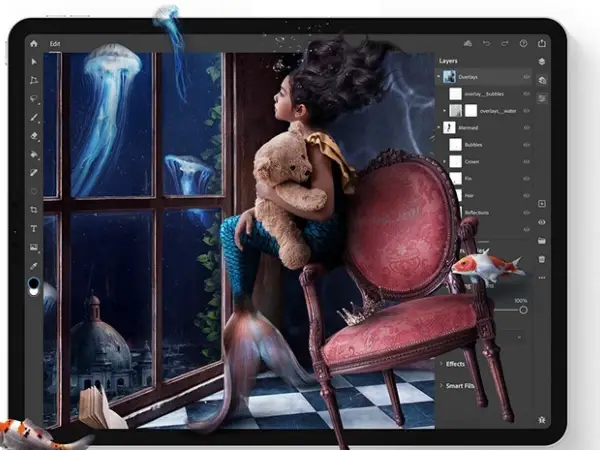Hide the Crown layer
Screen dimensions: 600x450
(527, 161)
